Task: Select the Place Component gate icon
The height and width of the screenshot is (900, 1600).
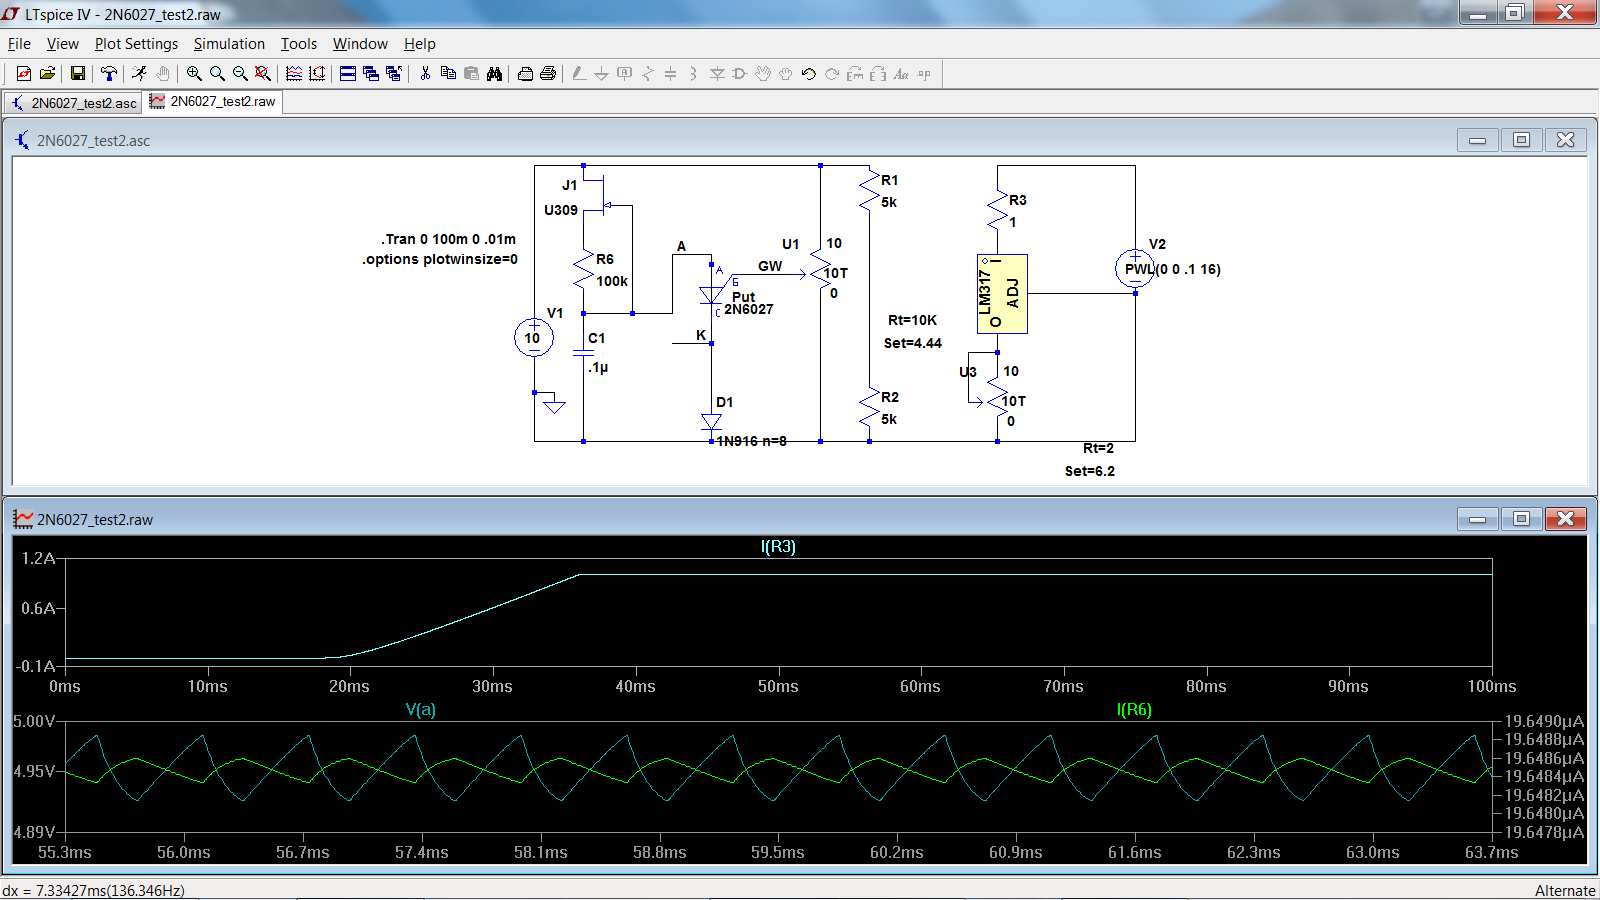Action: click(740, 74)
